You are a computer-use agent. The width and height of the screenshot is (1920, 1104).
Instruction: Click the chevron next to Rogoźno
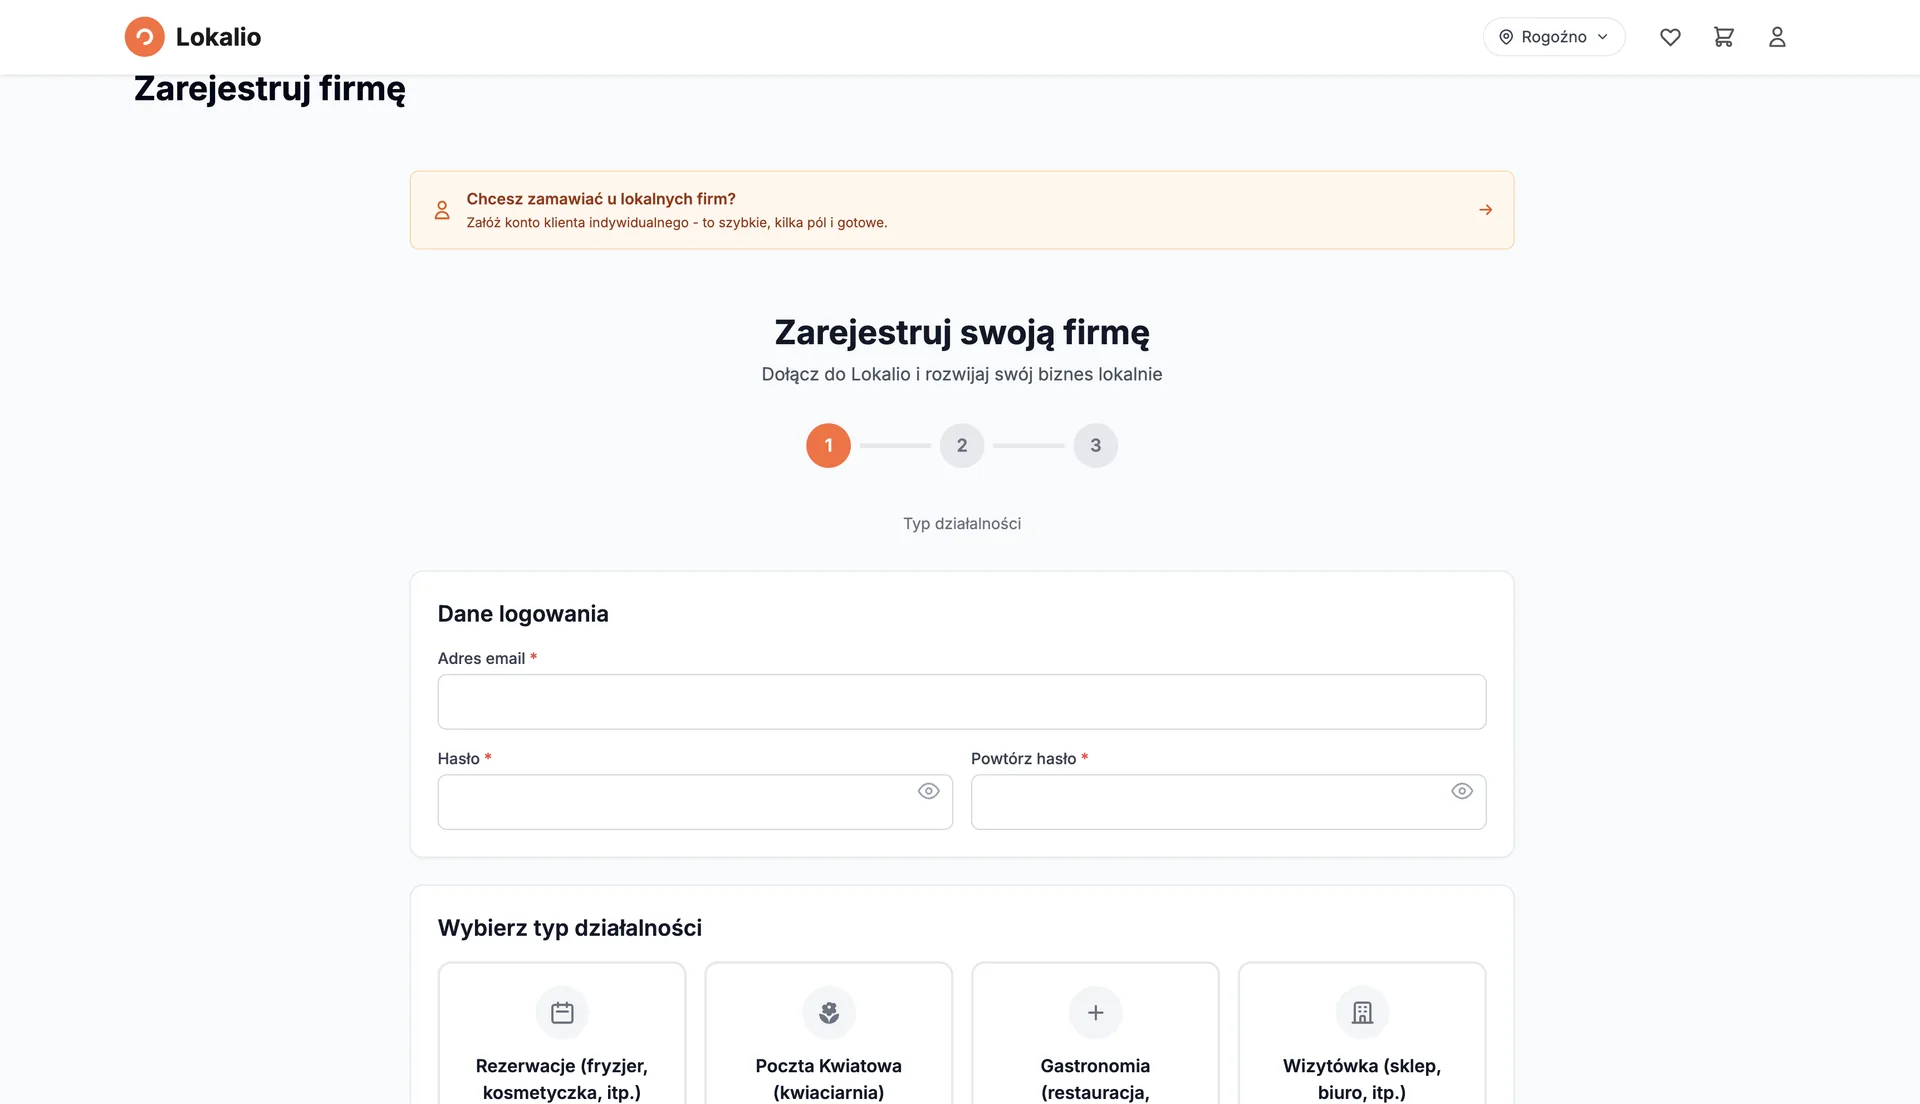pos(1603,37)
